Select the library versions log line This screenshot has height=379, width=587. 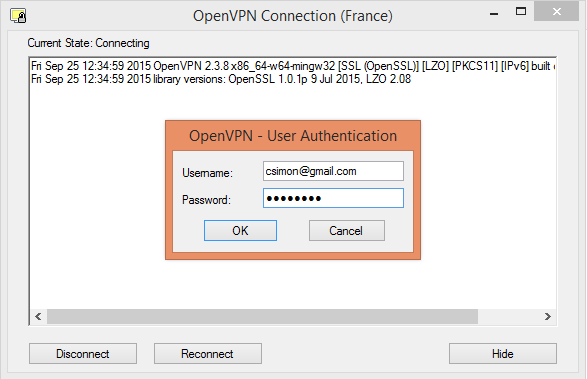[x=221, y=79]
